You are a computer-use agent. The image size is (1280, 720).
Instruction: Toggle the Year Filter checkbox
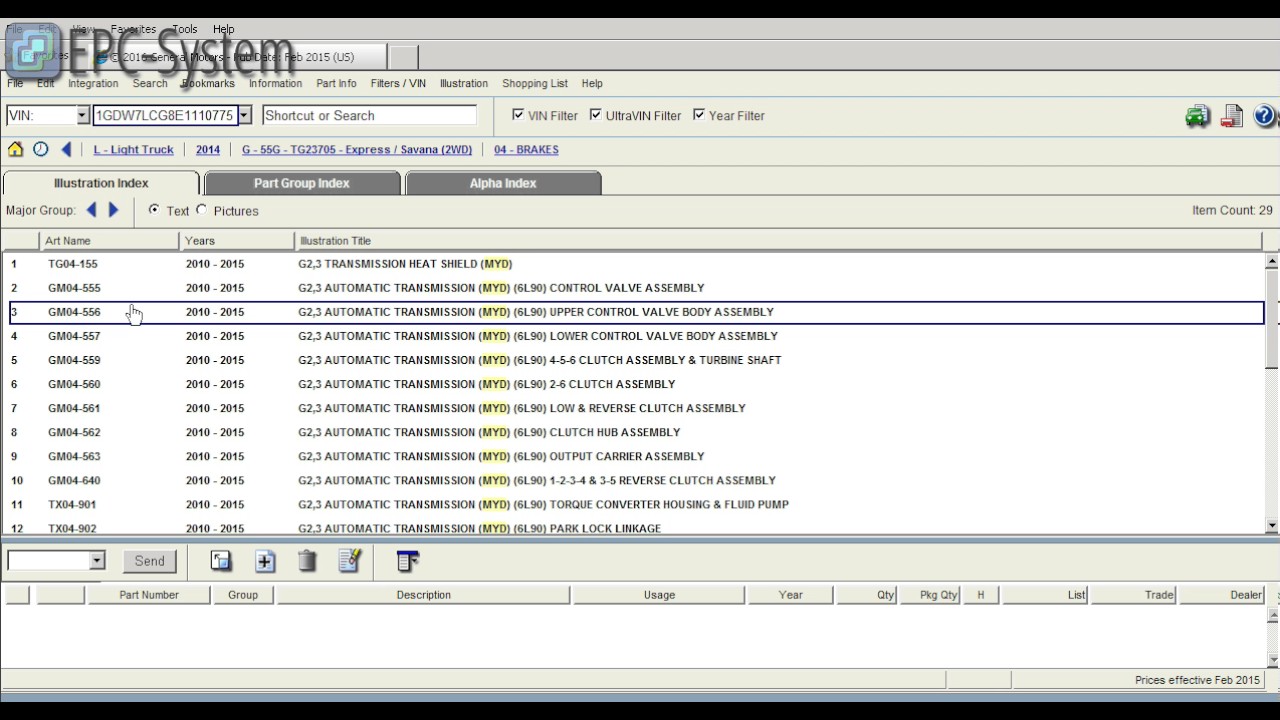[698, 115]
